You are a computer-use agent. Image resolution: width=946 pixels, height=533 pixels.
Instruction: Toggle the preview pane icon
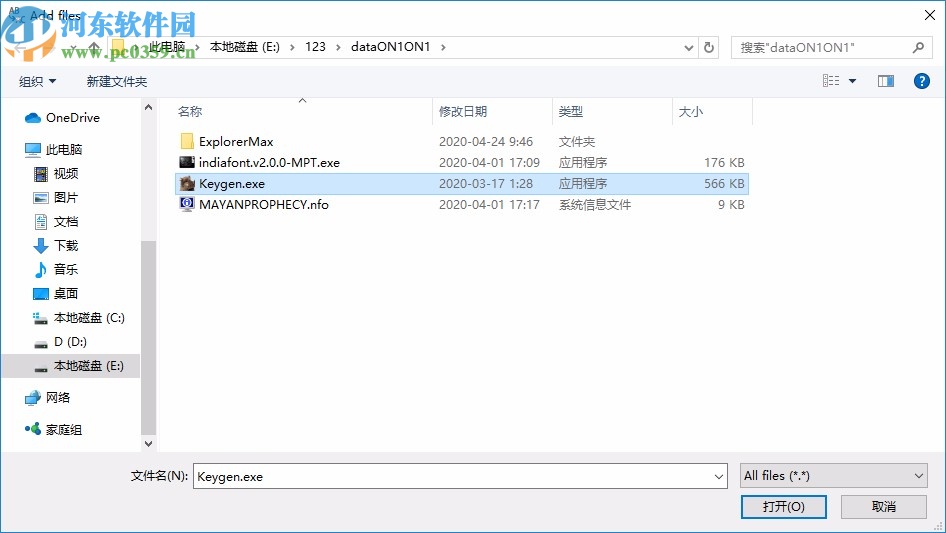click(x=886, y=81)
